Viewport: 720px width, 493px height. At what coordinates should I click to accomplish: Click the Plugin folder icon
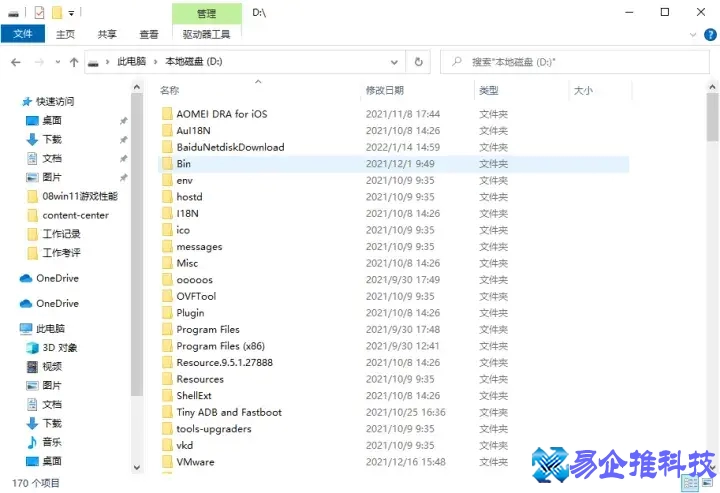pos(167,313)
